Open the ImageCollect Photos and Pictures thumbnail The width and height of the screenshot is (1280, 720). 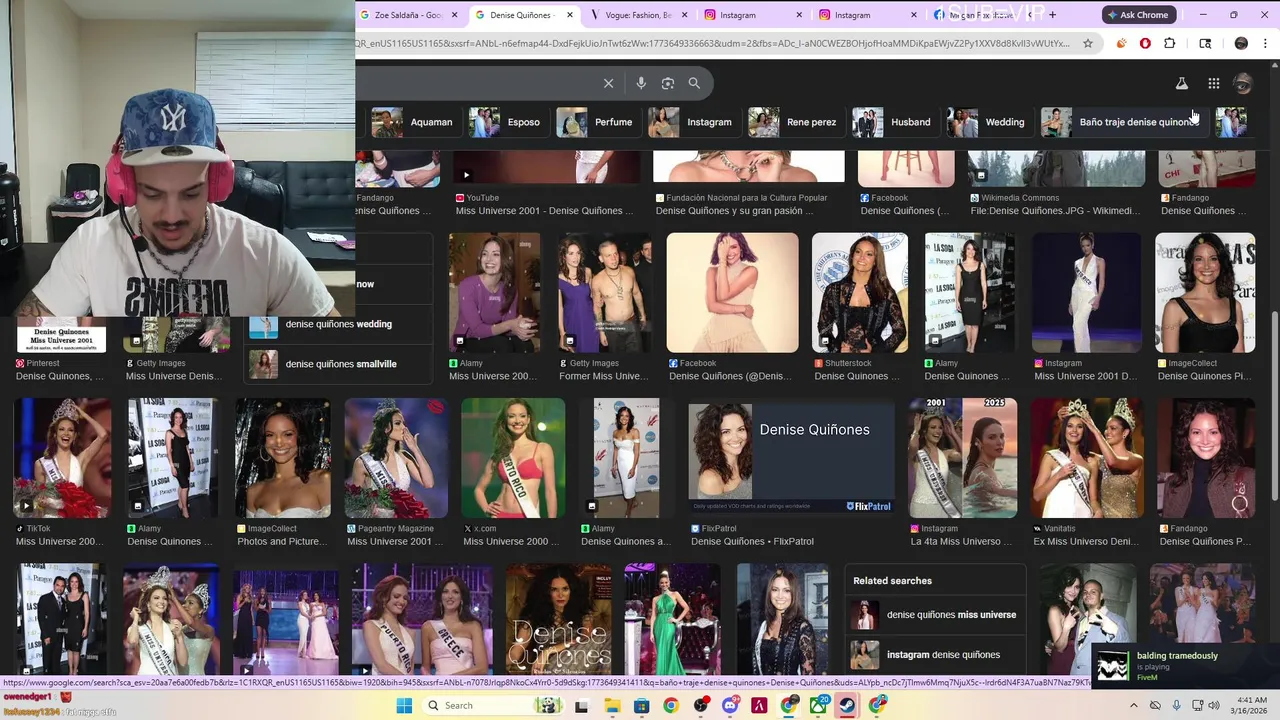[283, 457]
